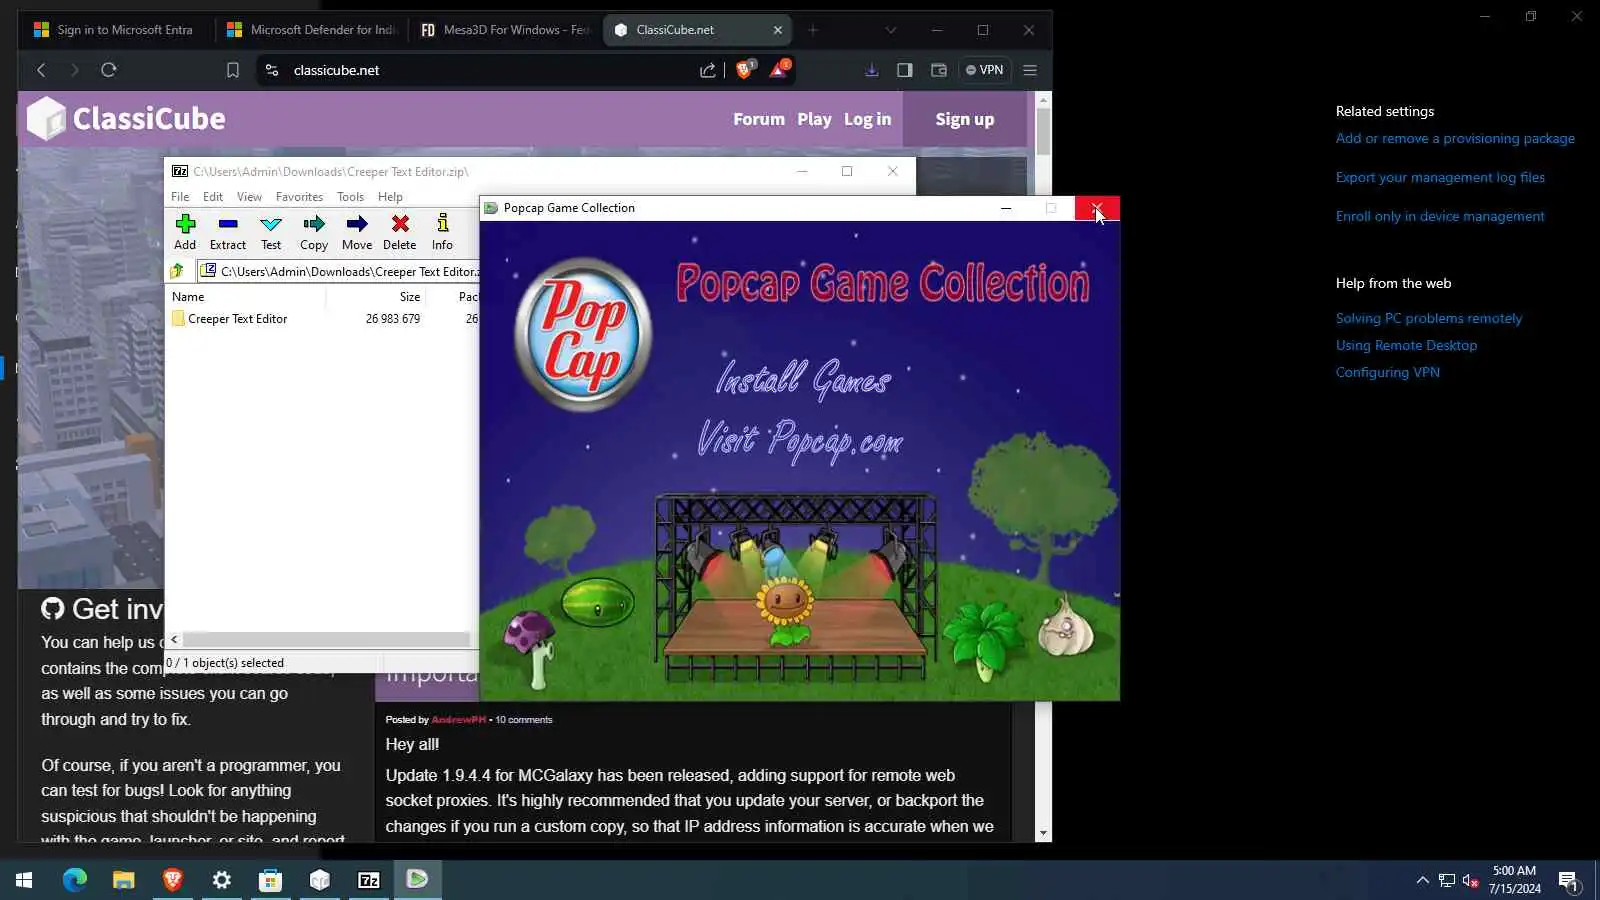Open the Brave hamburger menu
Viewport: 1600px width, 900px height.
pos(1030,70)
